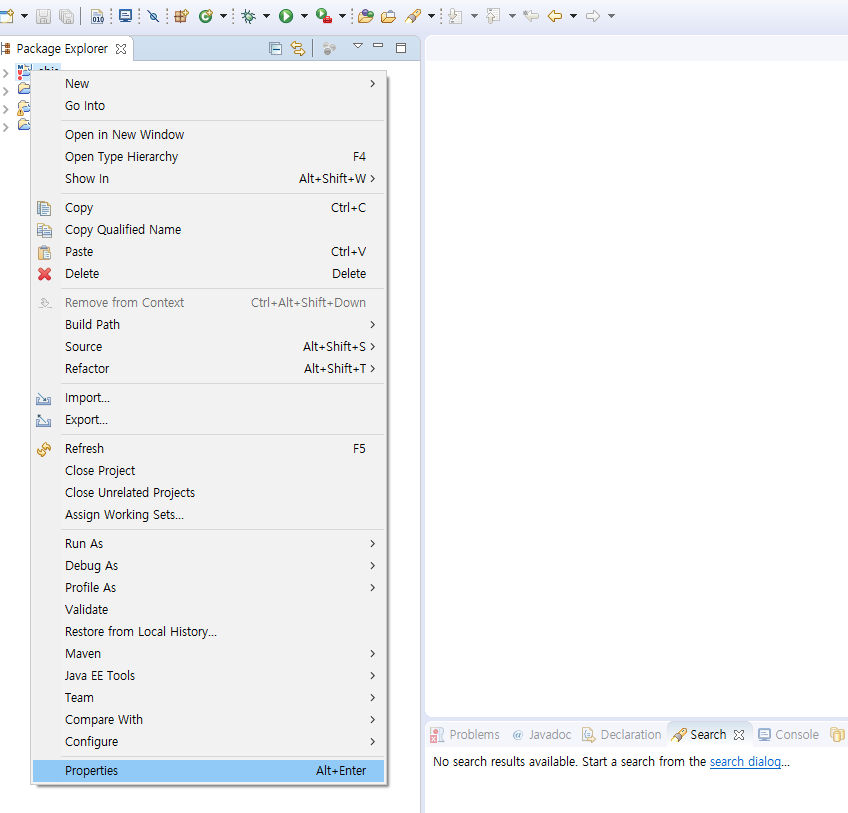The height and width of the screenshot is (813, 848).
Task: Click the Open Type toolbar icon
Action: (x=366, y=16)
